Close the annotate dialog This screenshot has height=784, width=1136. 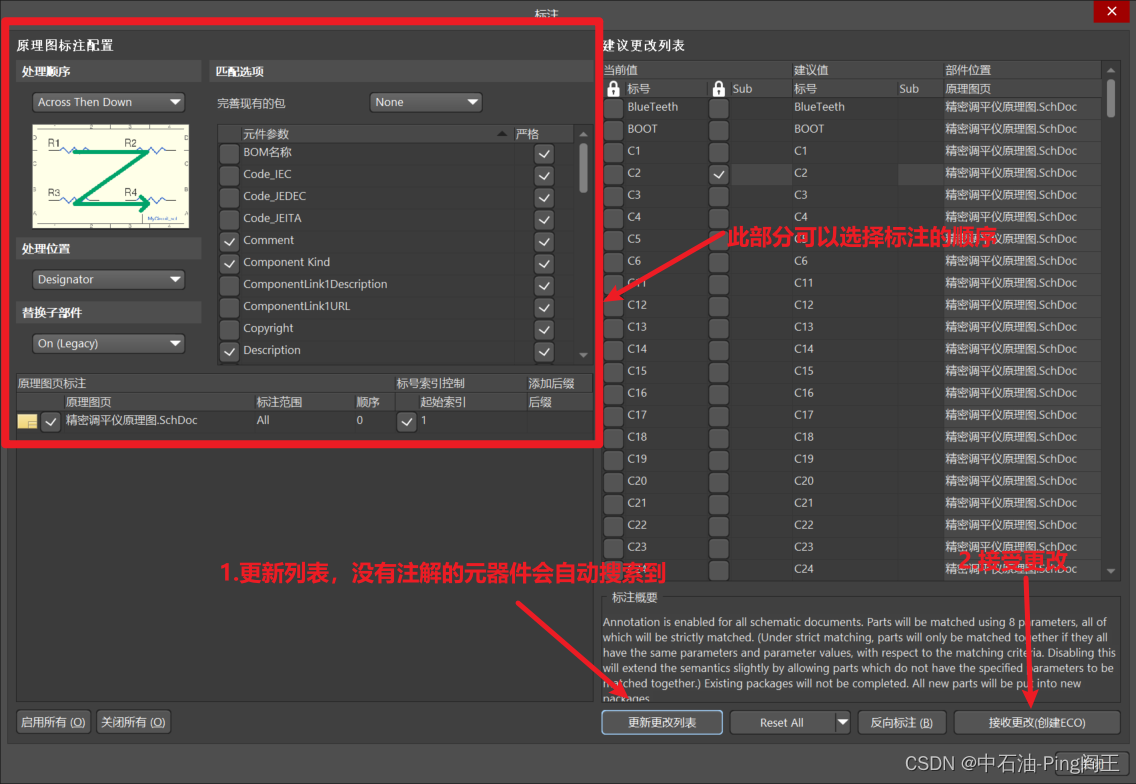click(1111, 12)
